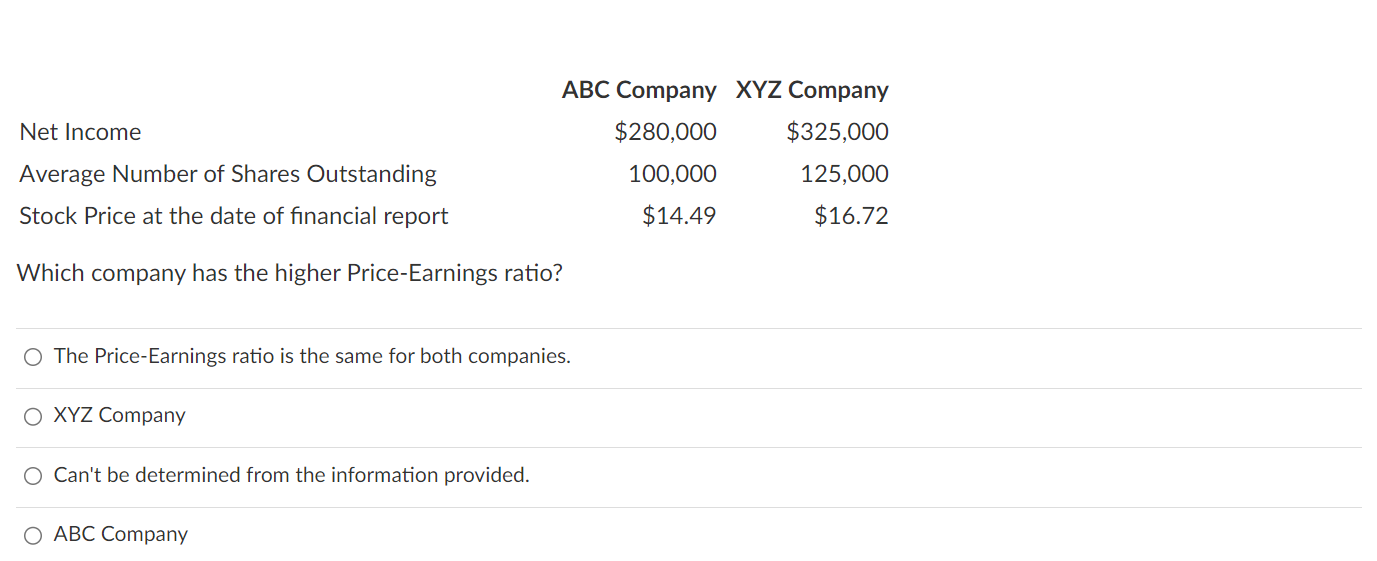
Task: Pick the ABC Company radio button
Action: 34,535
